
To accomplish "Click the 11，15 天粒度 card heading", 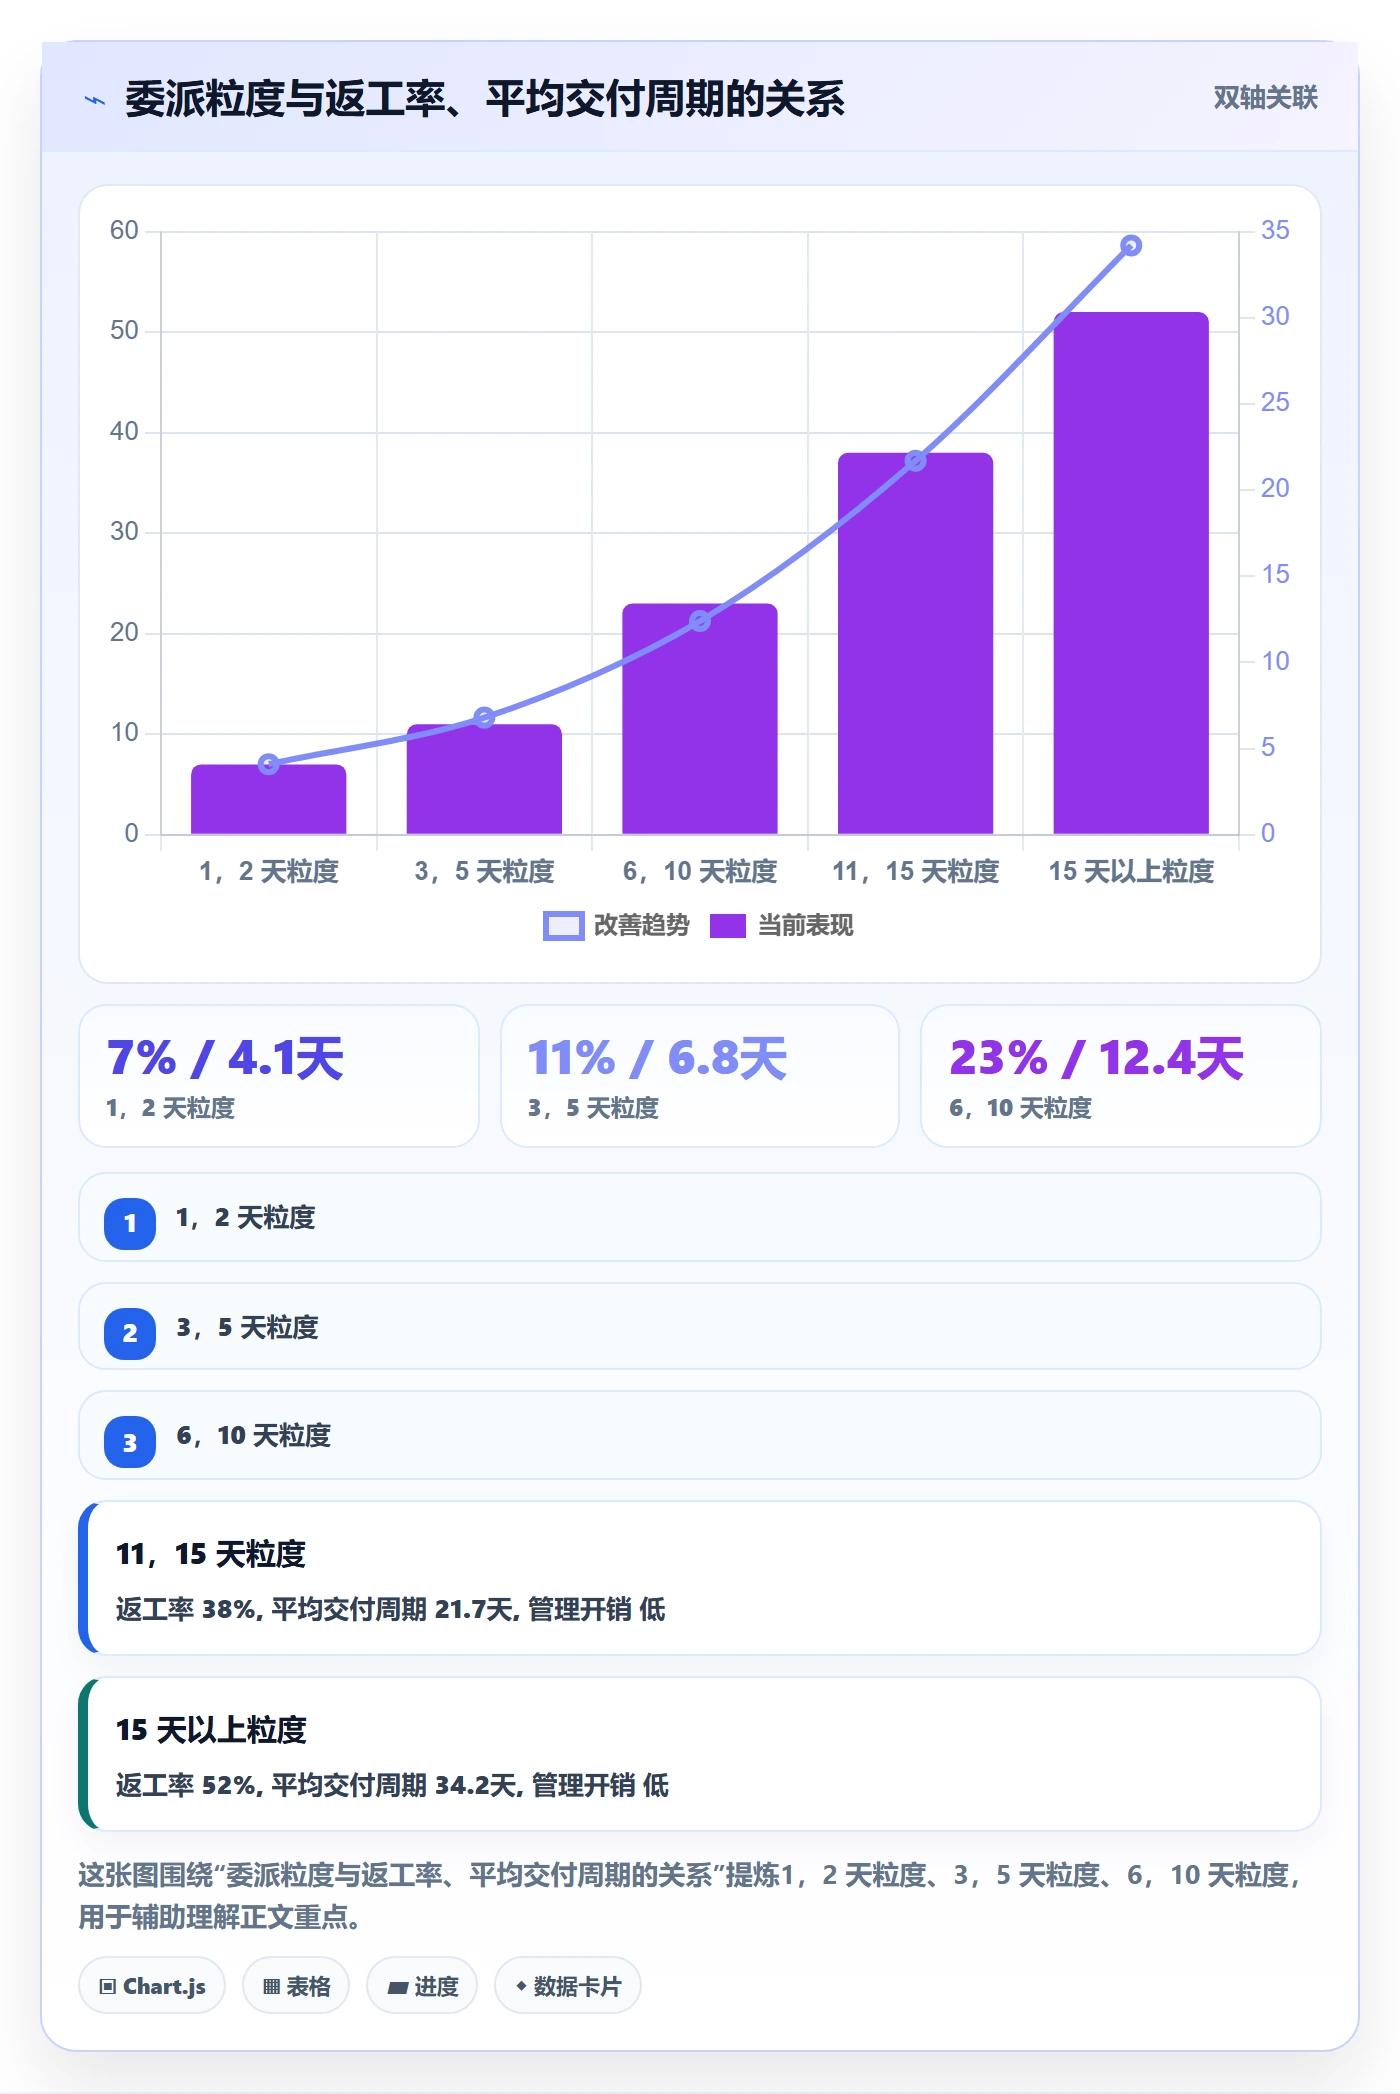I will [210, 1554].
